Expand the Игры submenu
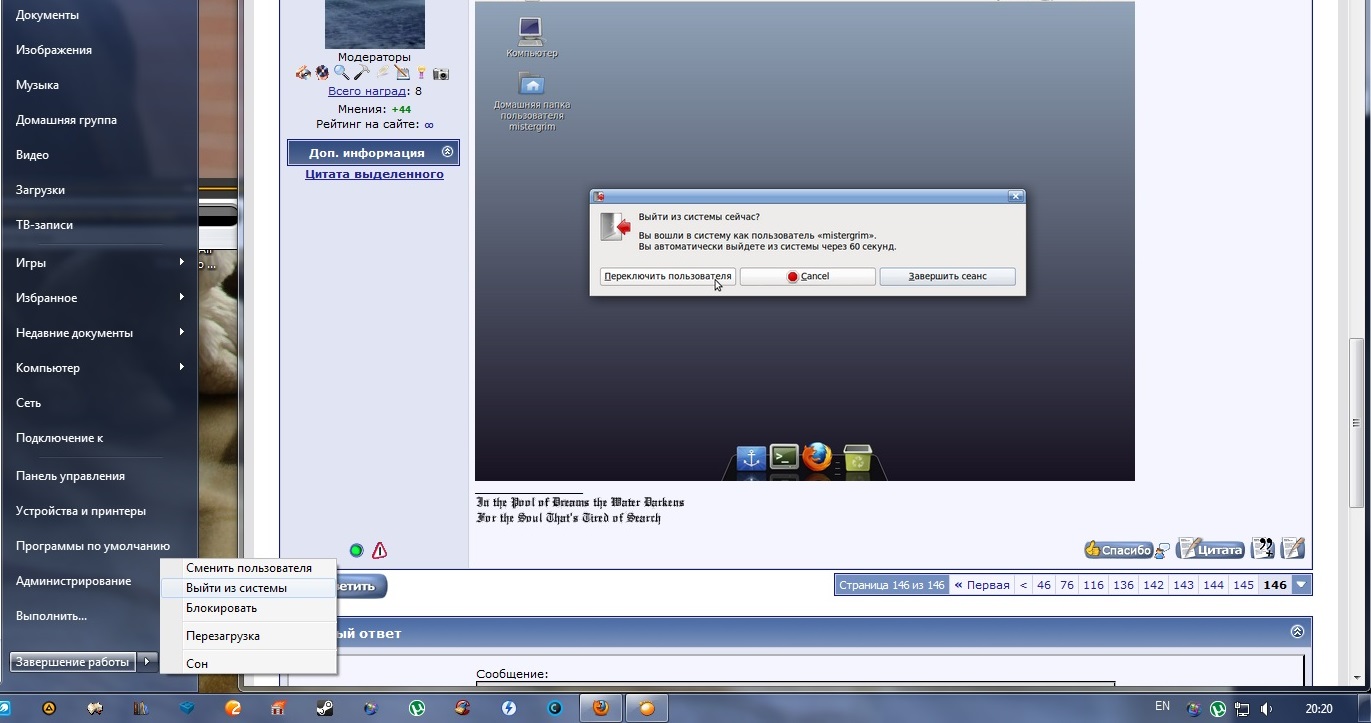The width and height of the screenshot is (1371, 723). click(181, 262)
